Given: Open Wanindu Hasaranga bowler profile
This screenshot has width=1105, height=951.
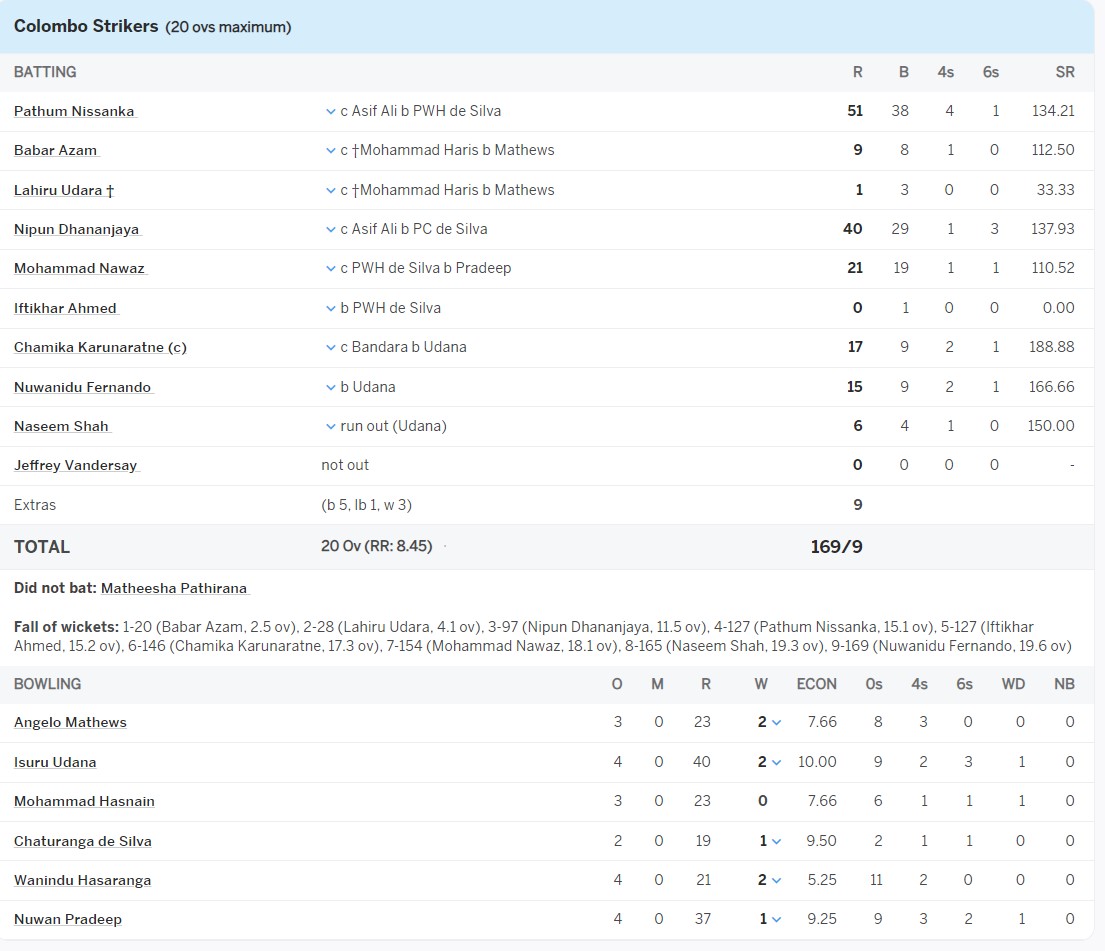Looking at the screenshot, I should [82, 880].
